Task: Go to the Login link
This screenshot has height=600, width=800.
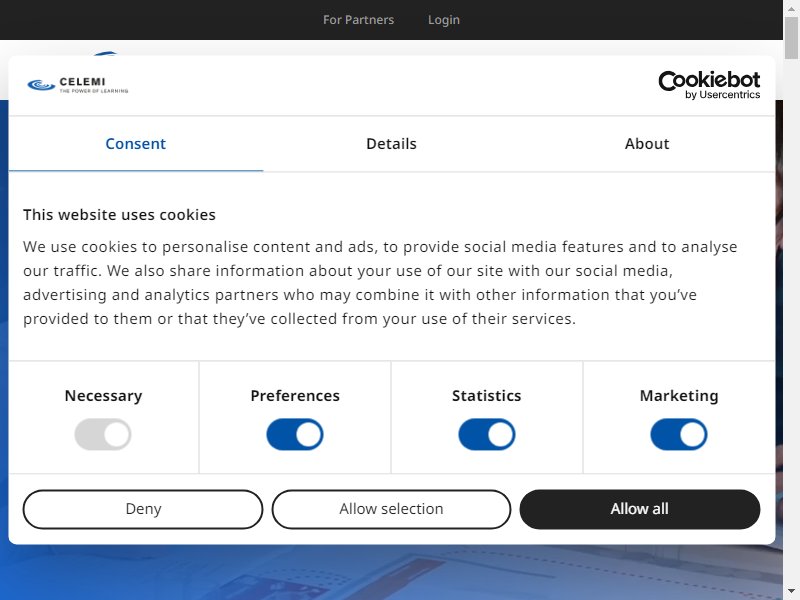Action: click(x=444, y=20)
